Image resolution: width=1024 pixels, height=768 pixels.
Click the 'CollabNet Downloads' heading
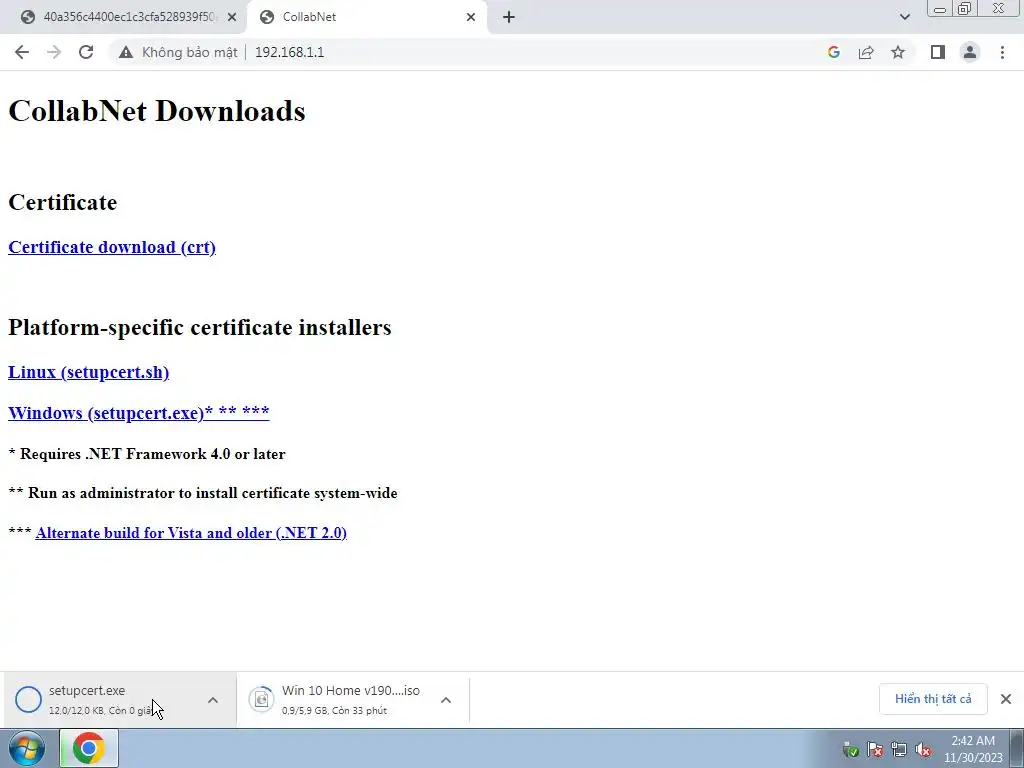(157, 110)
